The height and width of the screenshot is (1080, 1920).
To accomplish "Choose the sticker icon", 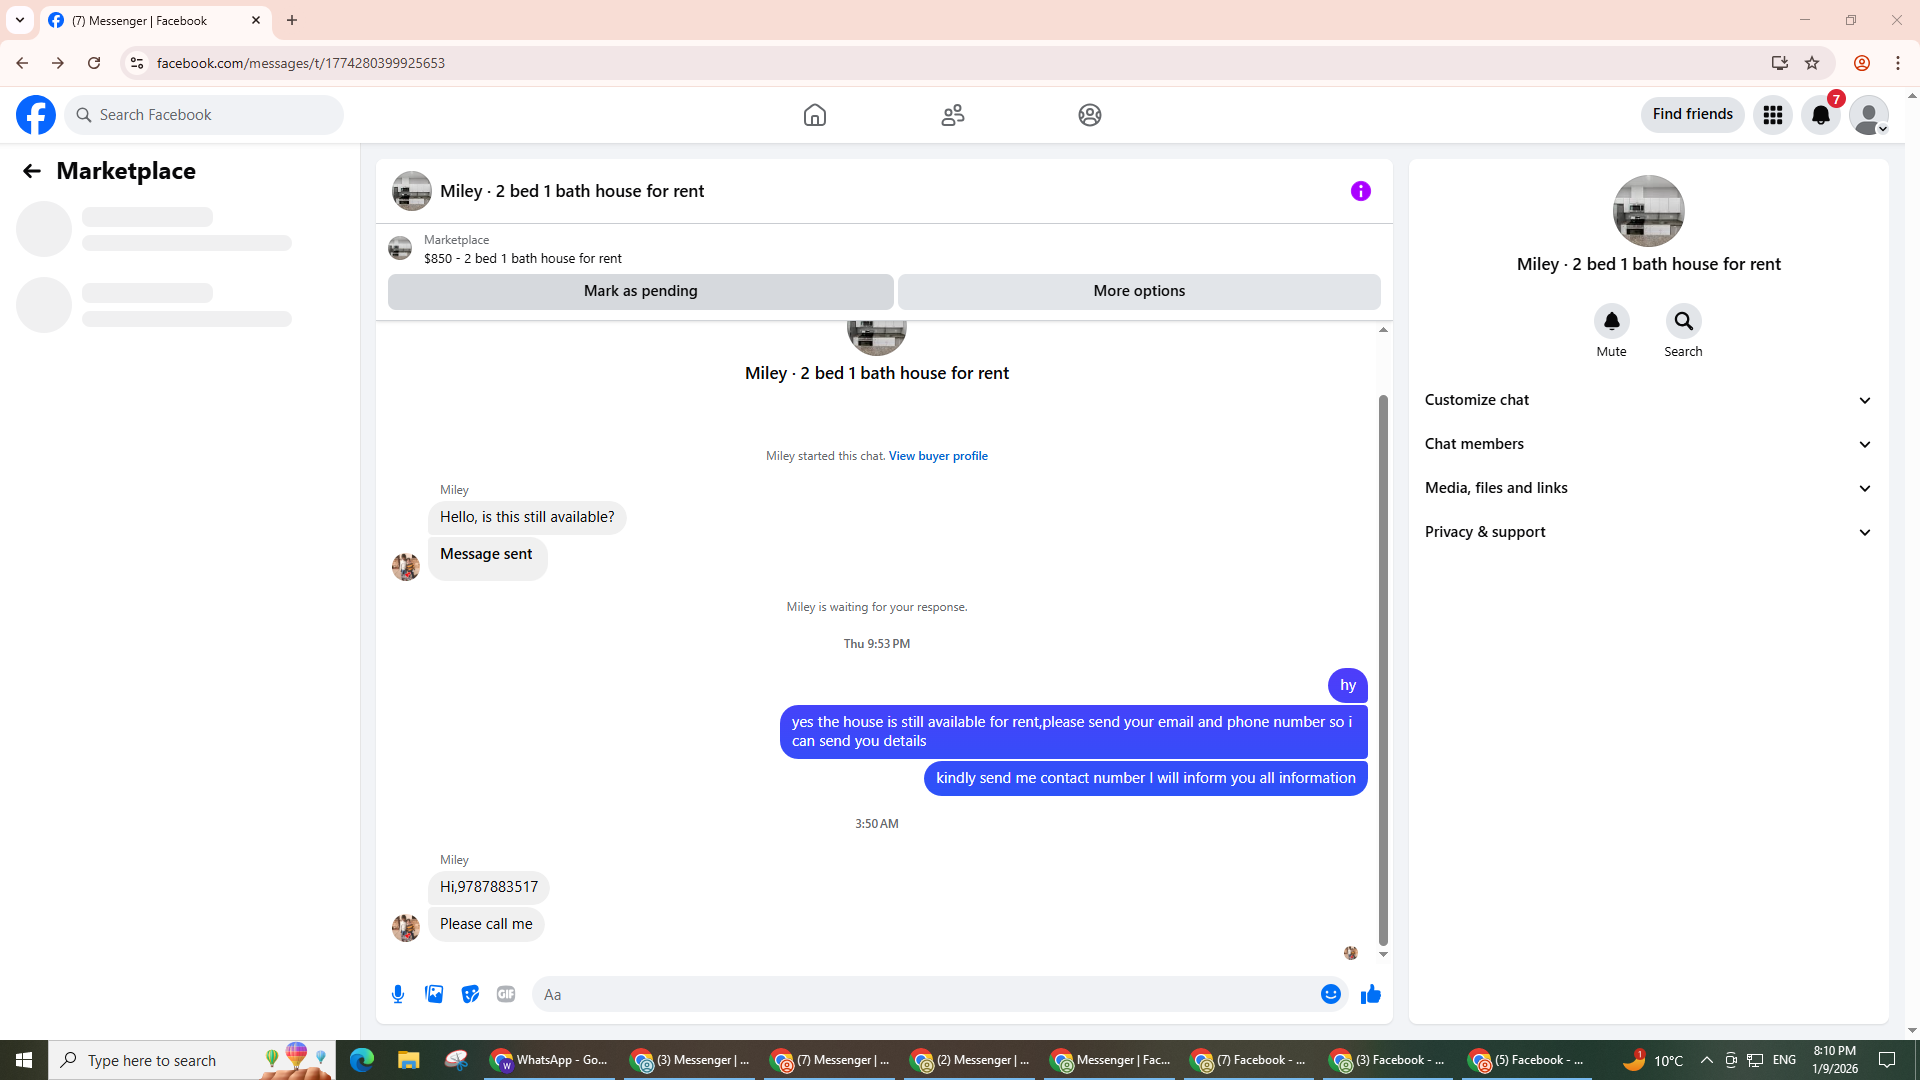I will (470, 994).
